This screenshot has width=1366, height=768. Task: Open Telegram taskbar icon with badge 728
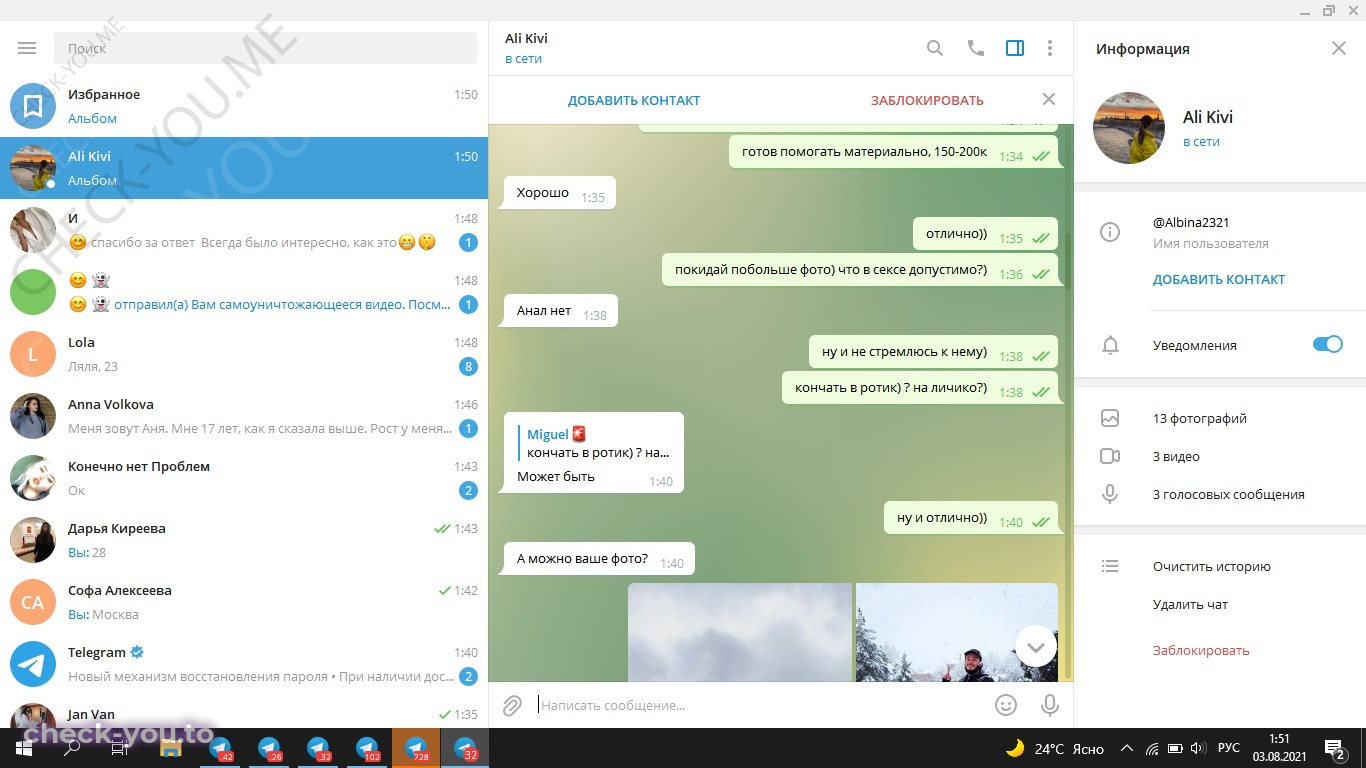click(x=416, y=747)
